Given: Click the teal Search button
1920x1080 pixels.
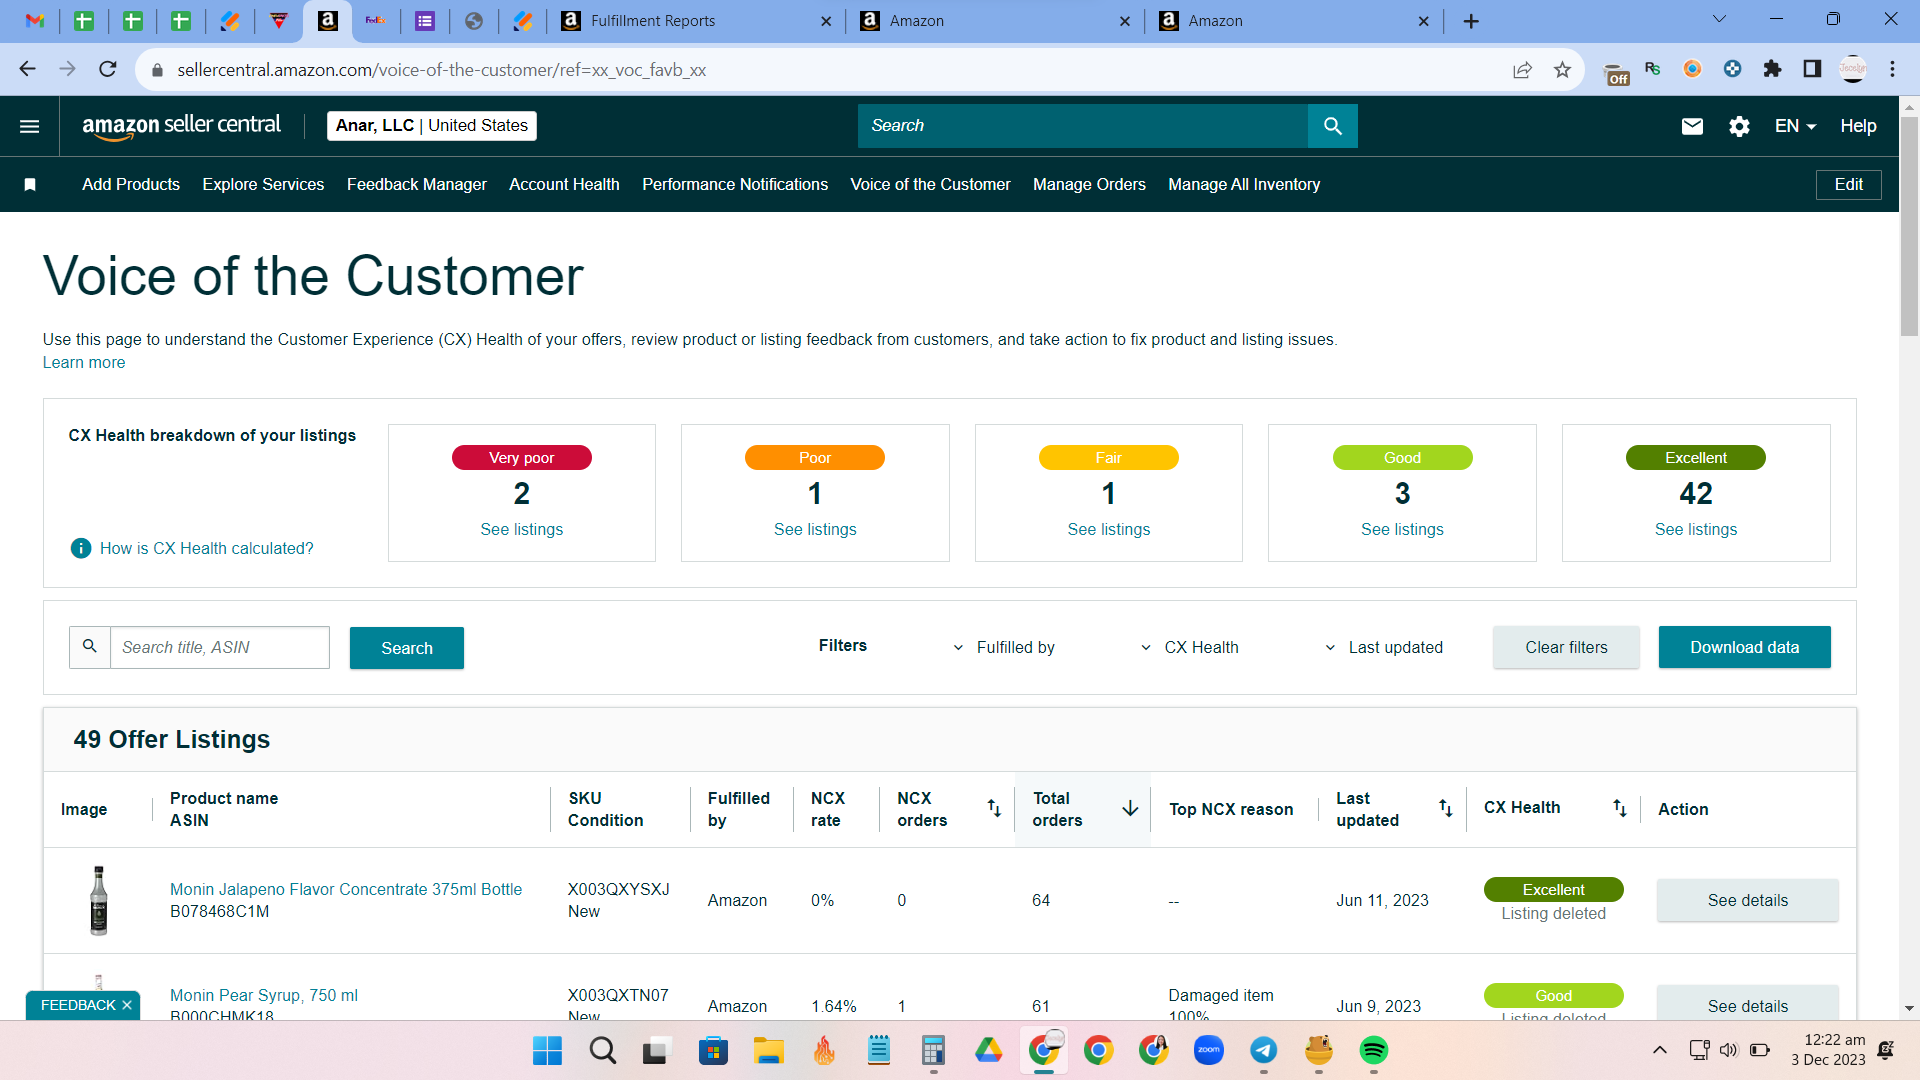Looking at the screenshot, I should click(x=407, y=648).
